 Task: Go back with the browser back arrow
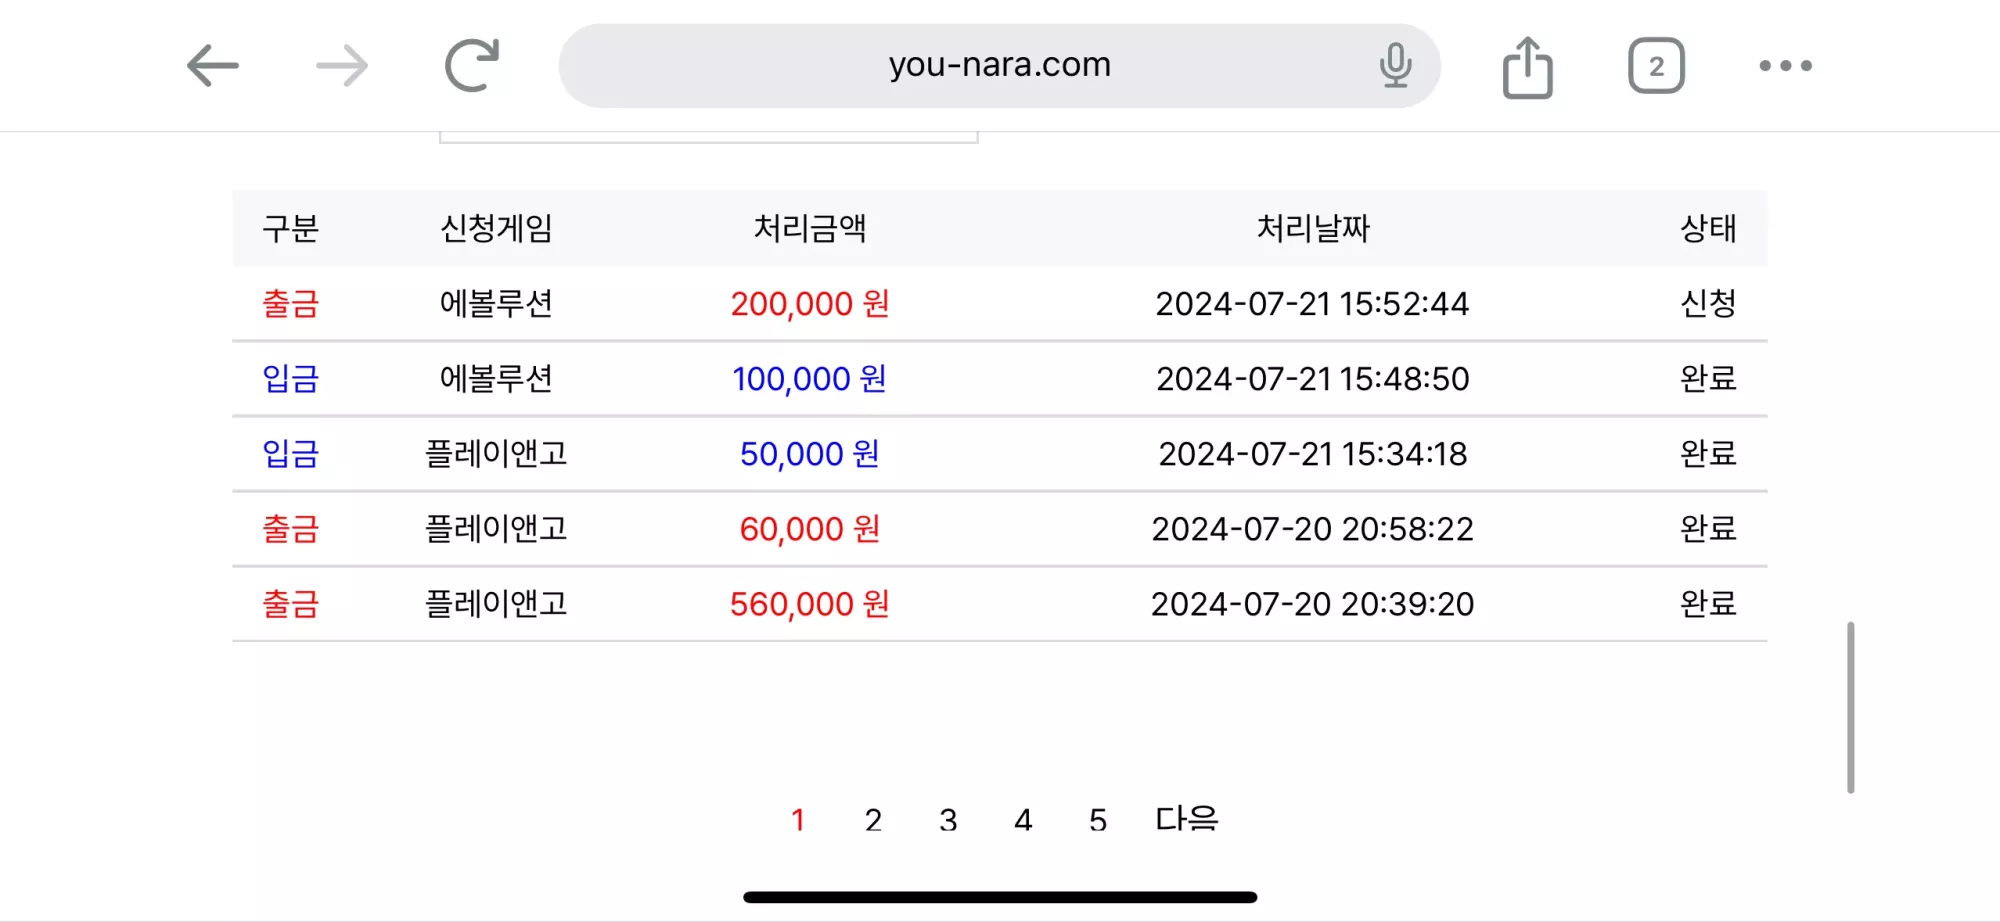coord(212,66)
